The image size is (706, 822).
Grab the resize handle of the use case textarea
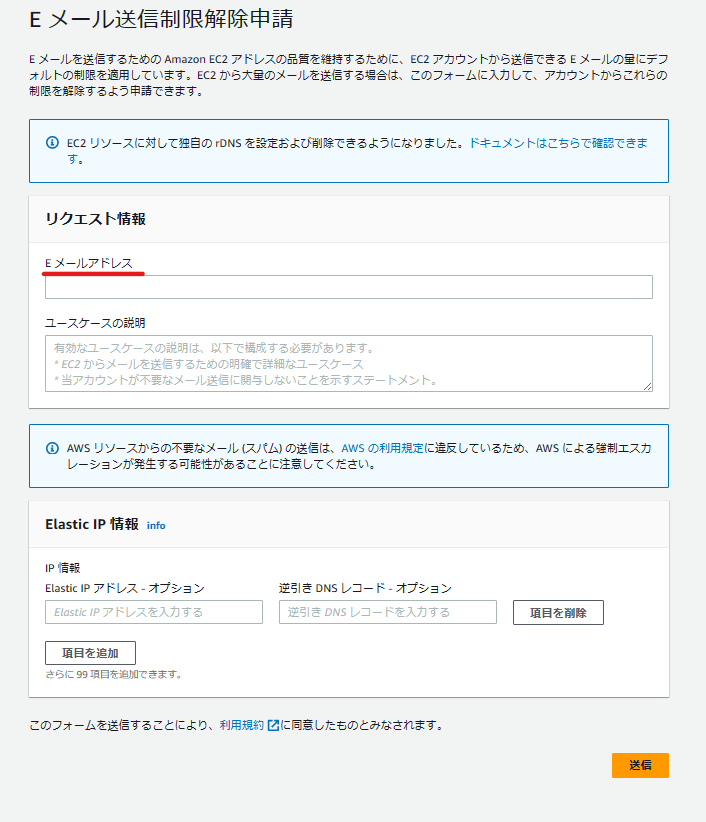click(x=648, y=387)
